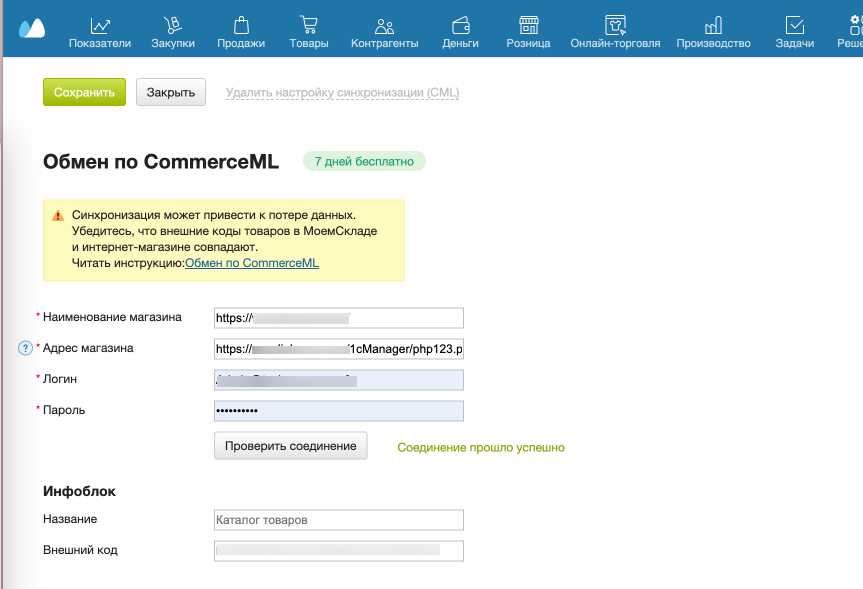Open the Деньги wallet icon
This screenshot has width=863, height=589.
(x=461, y=25)
